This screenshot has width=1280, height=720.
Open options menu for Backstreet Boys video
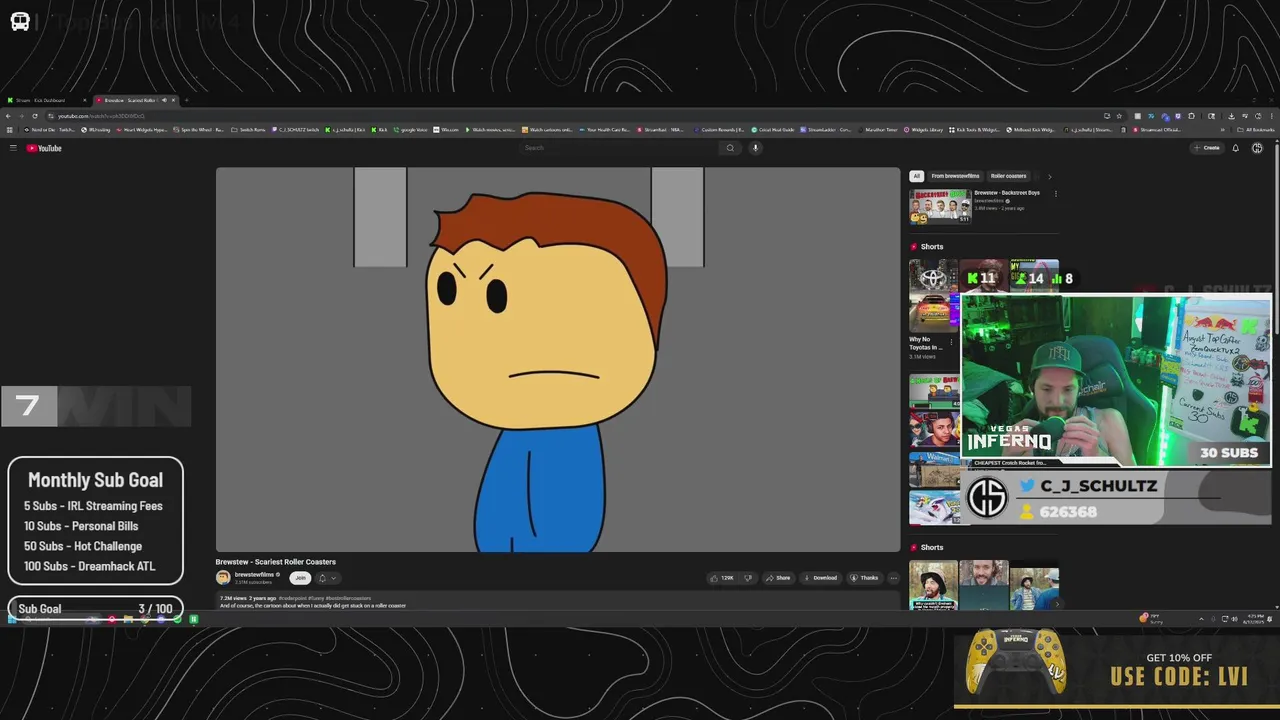coord(1056,194)
